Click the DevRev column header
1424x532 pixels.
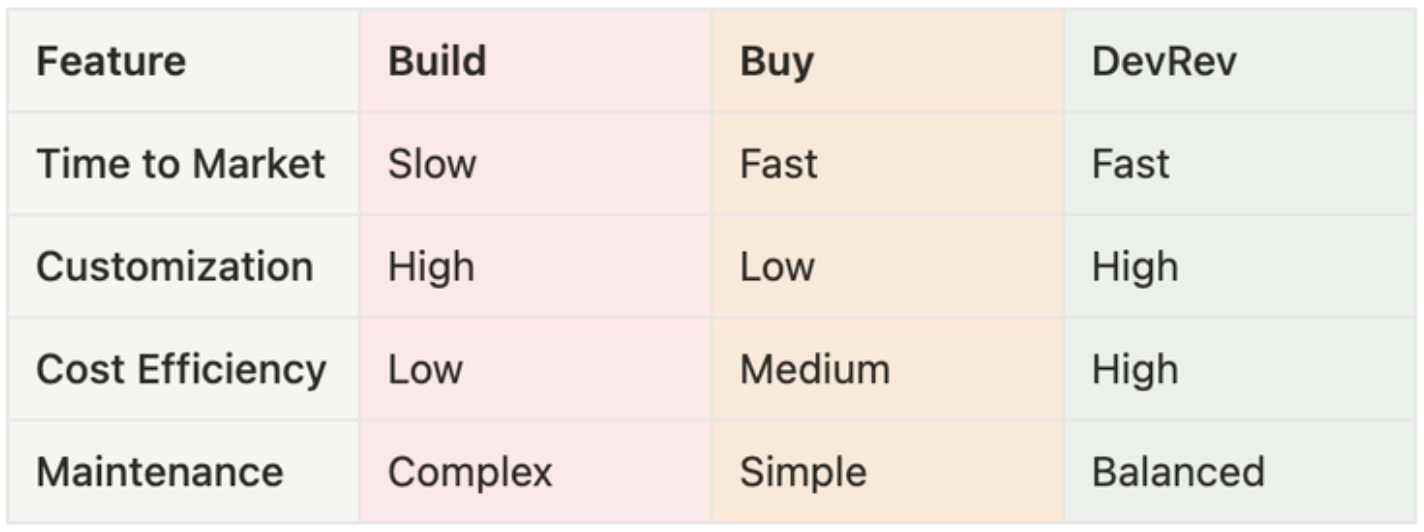pos(1164,62)
